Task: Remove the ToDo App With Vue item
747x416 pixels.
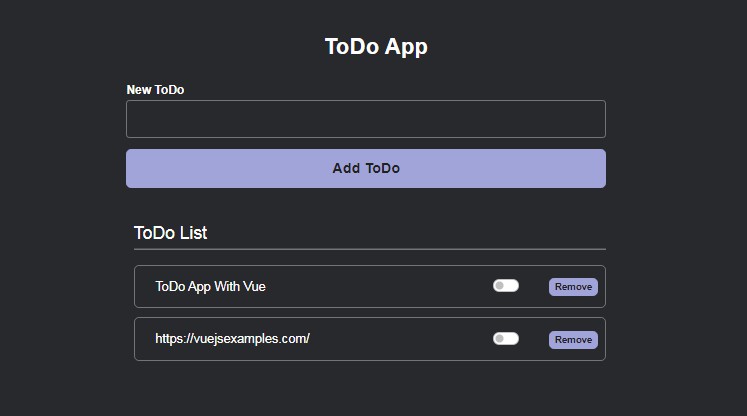Action: [573, 287]
